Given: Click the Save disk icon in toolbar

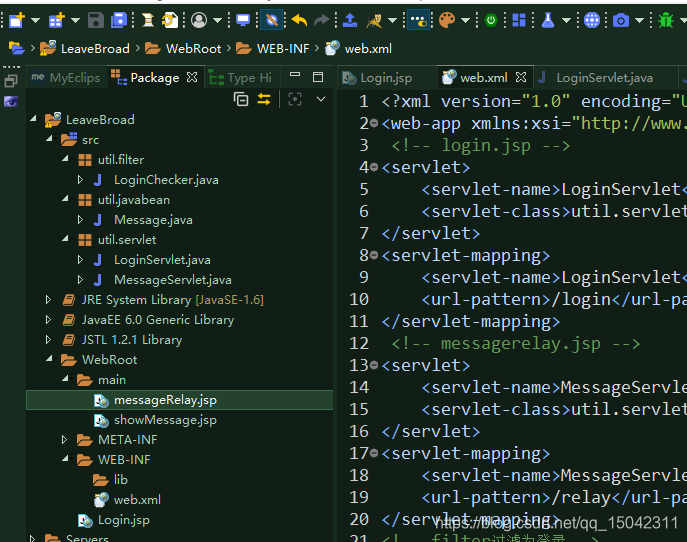Looking at the screenshot, I should 96,20.
